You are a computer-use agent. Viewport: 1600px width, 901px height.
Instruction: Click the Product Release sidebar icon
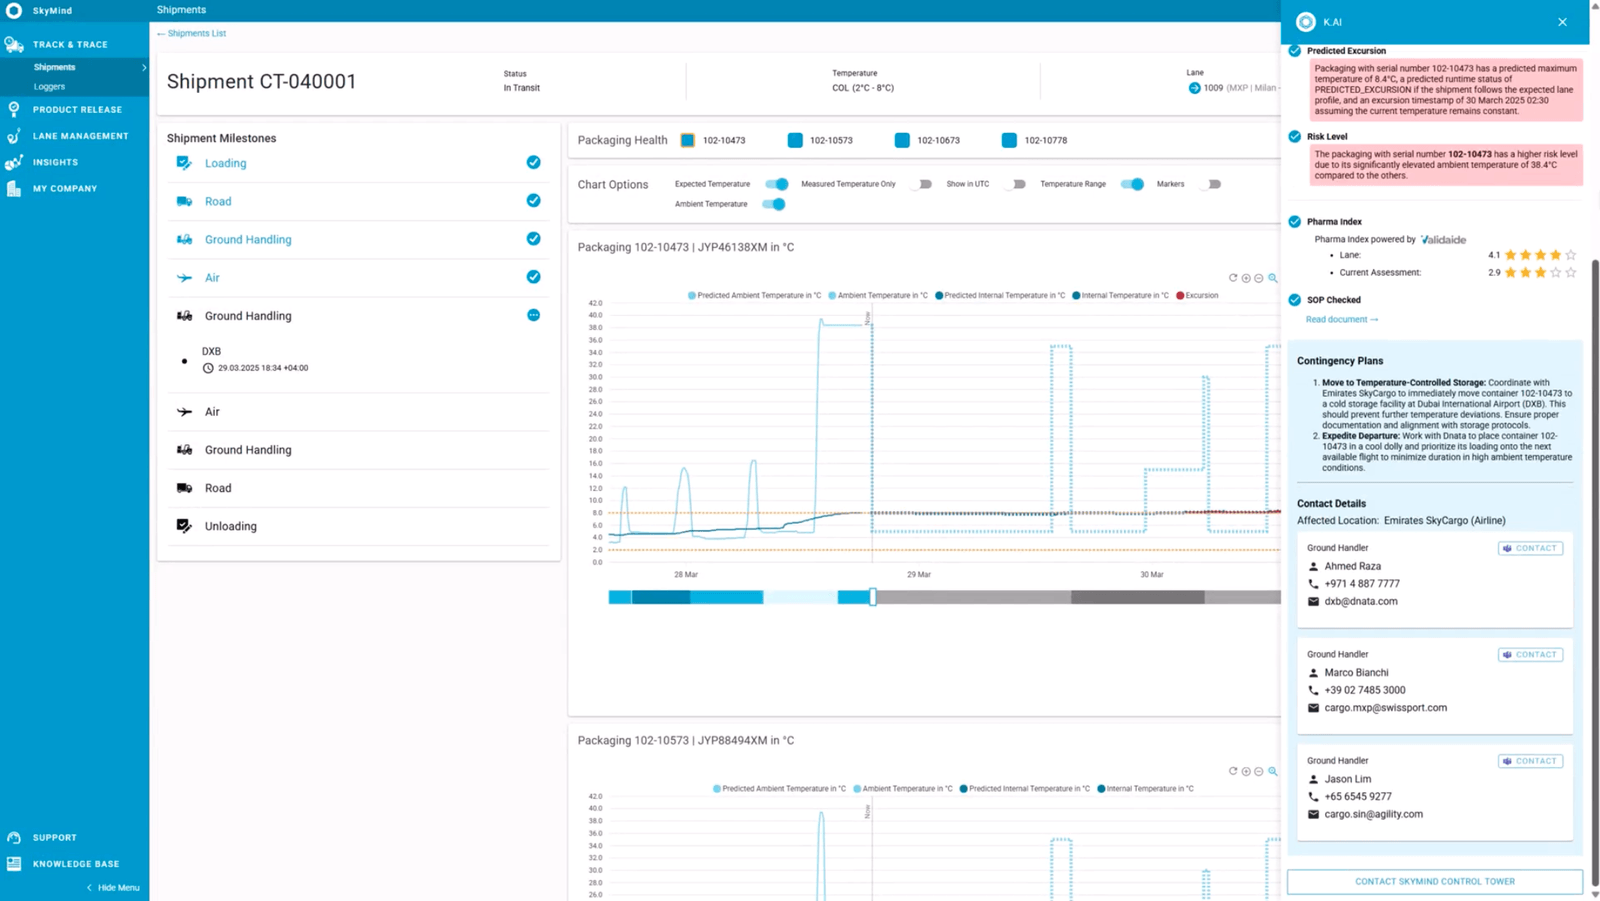pos(14,109)
